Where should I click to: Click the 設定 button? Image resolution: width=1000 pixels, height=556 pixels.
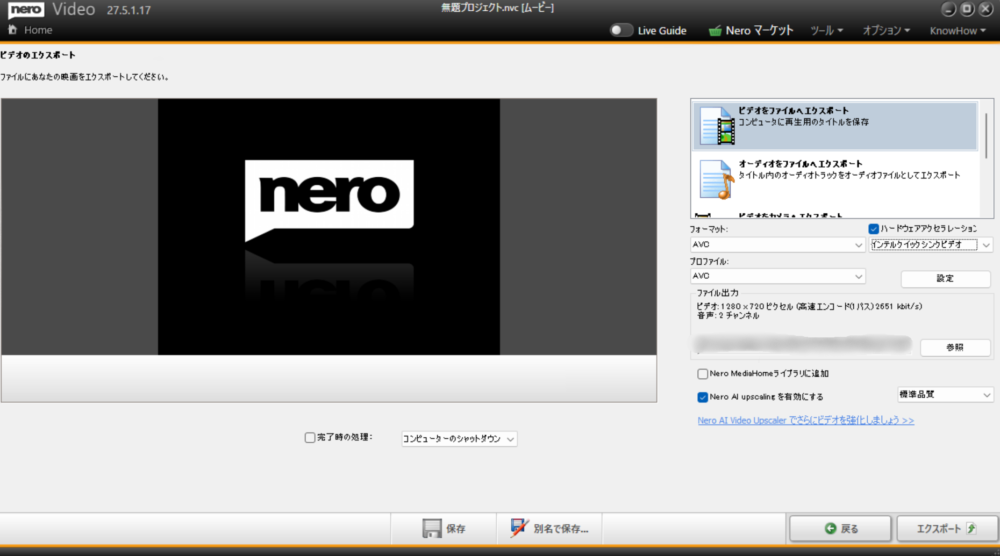pos(945,279)
